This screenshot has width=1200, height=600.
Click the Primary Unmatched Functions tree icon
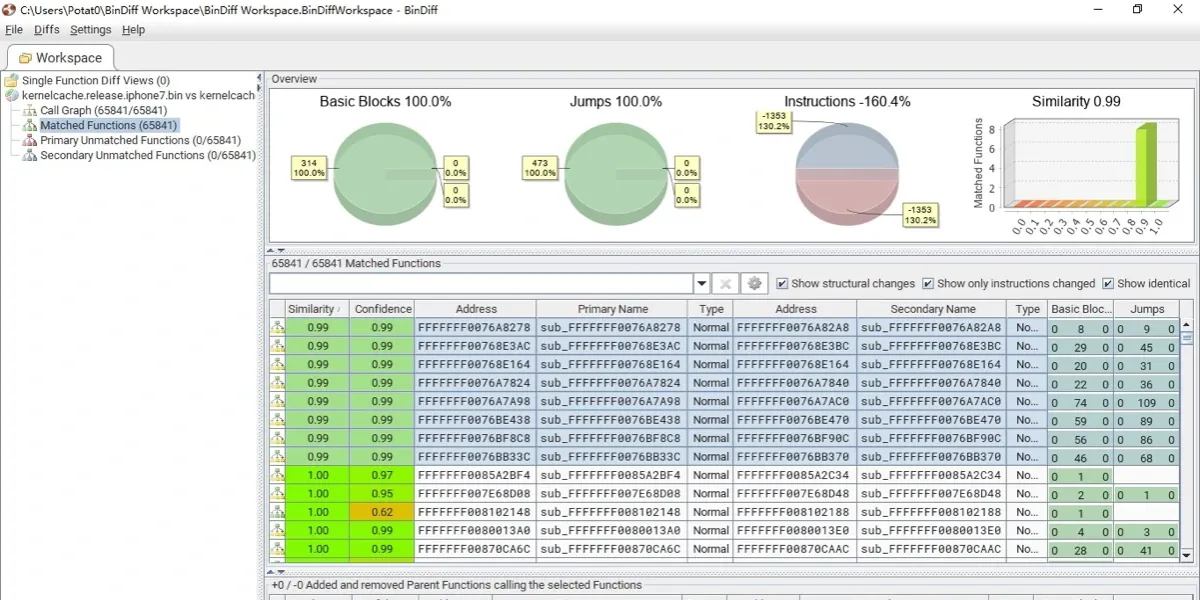tap(29, 140)
